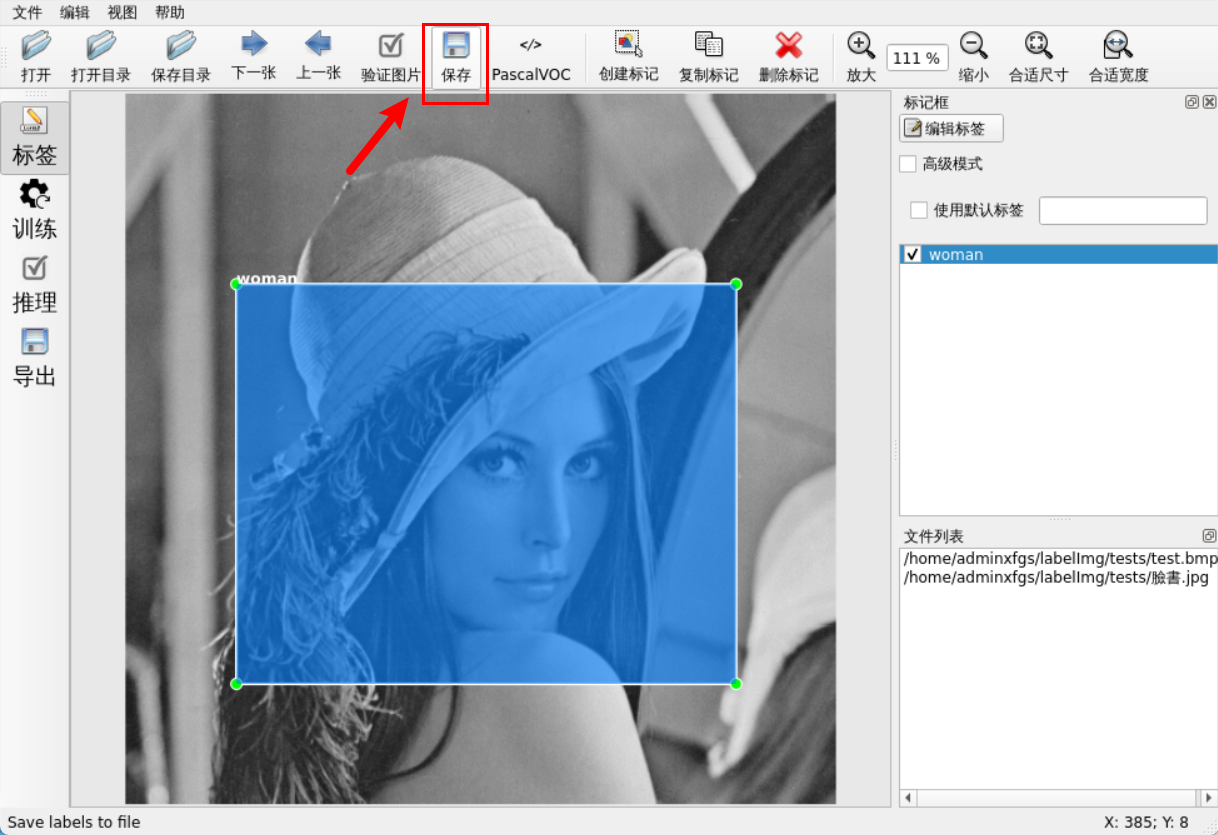Close the 标记框 panel
The height and width of the screenshot is (835, 1218).
pyautogui.click(x=1209, y=102)
